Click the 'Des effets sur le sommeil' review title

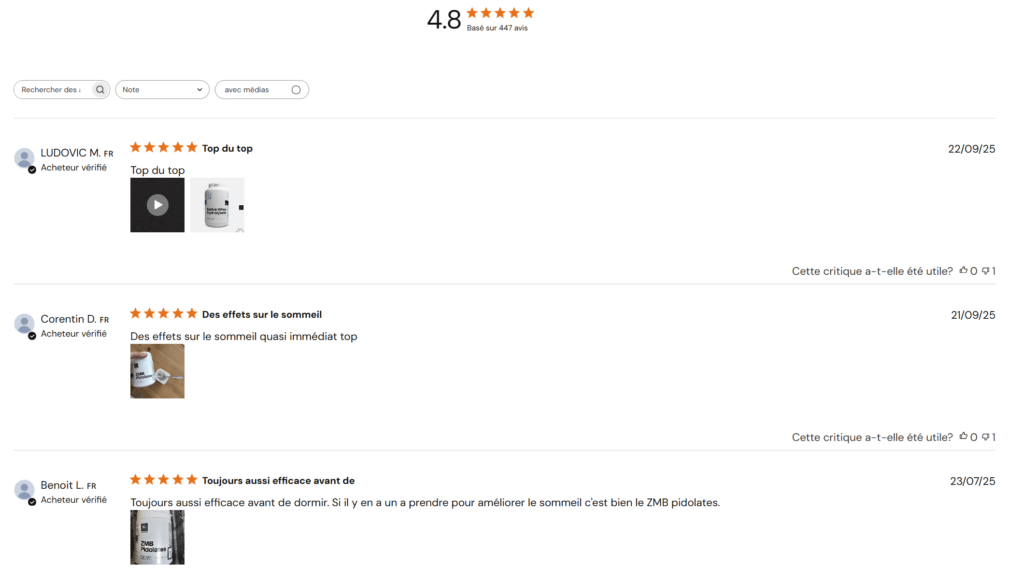point(262,314)
